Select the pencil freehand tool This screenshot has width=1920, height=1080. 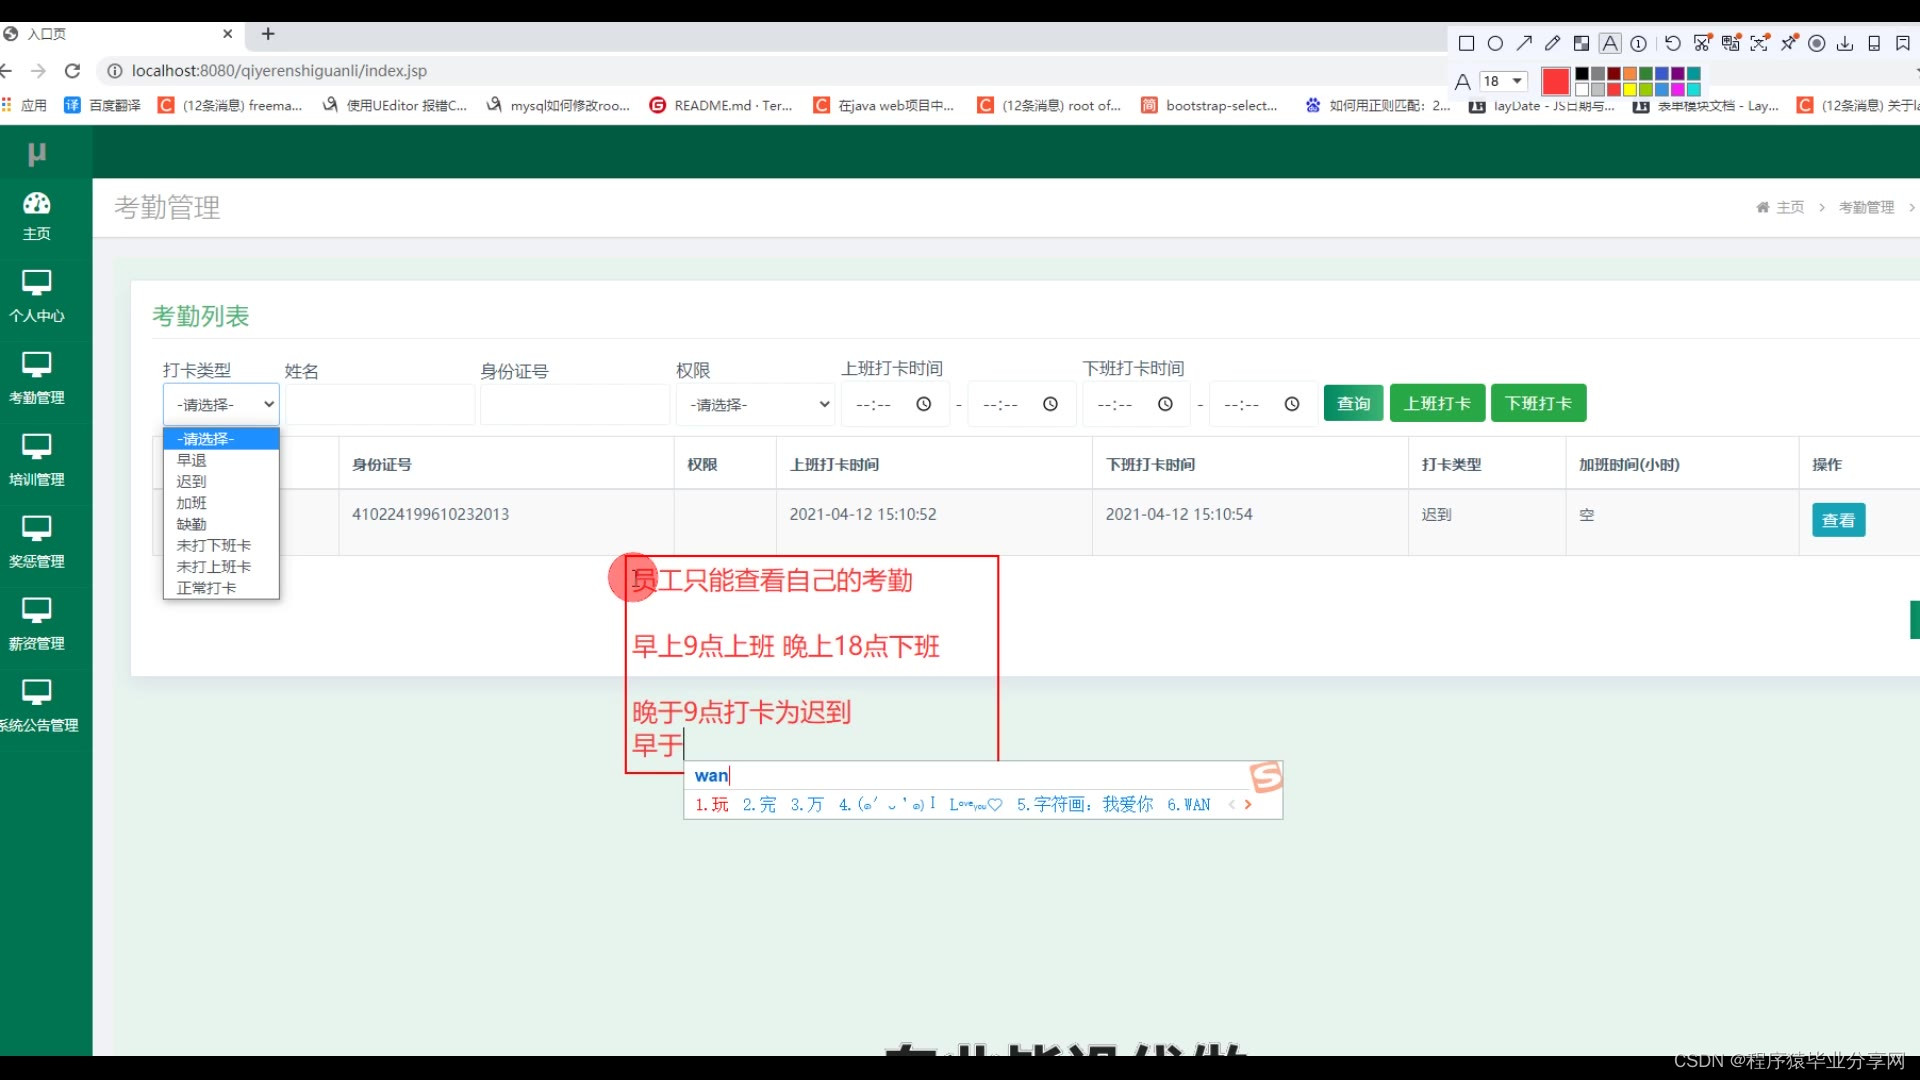1552,43
